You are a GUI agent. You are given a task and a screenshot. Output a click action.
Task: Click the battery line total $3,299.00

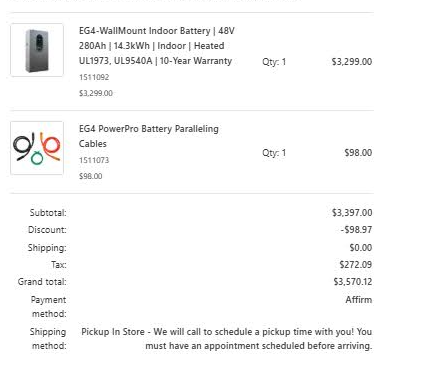(352, 62)
